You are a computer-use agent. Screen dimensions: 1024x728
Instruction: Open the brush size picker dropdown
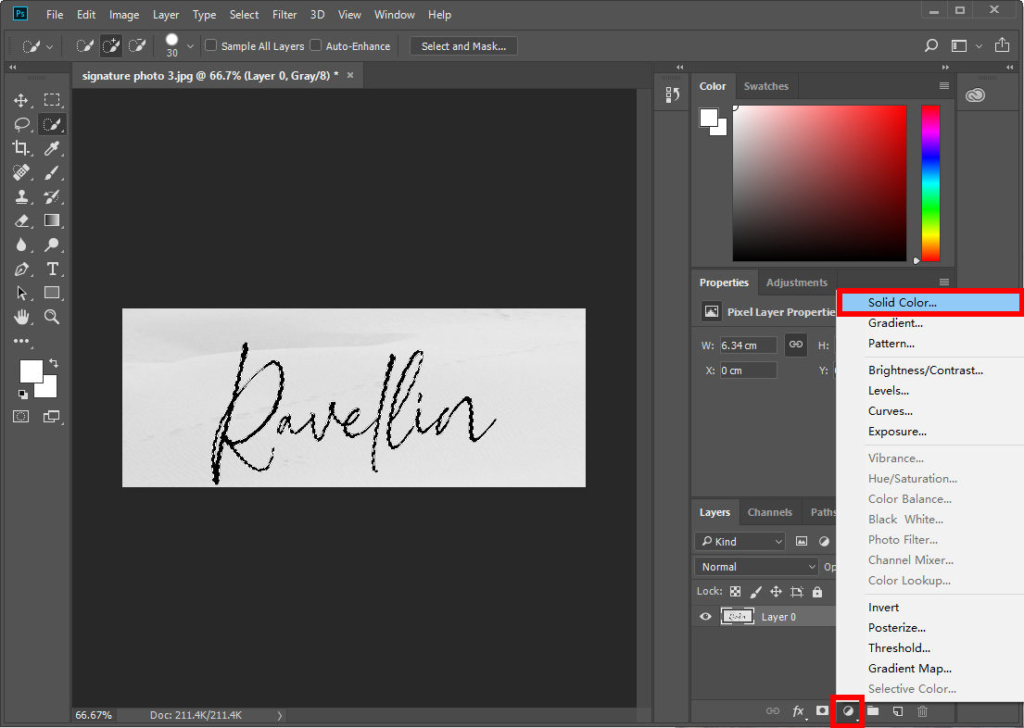pyautogui.click(x=188, y=45)
